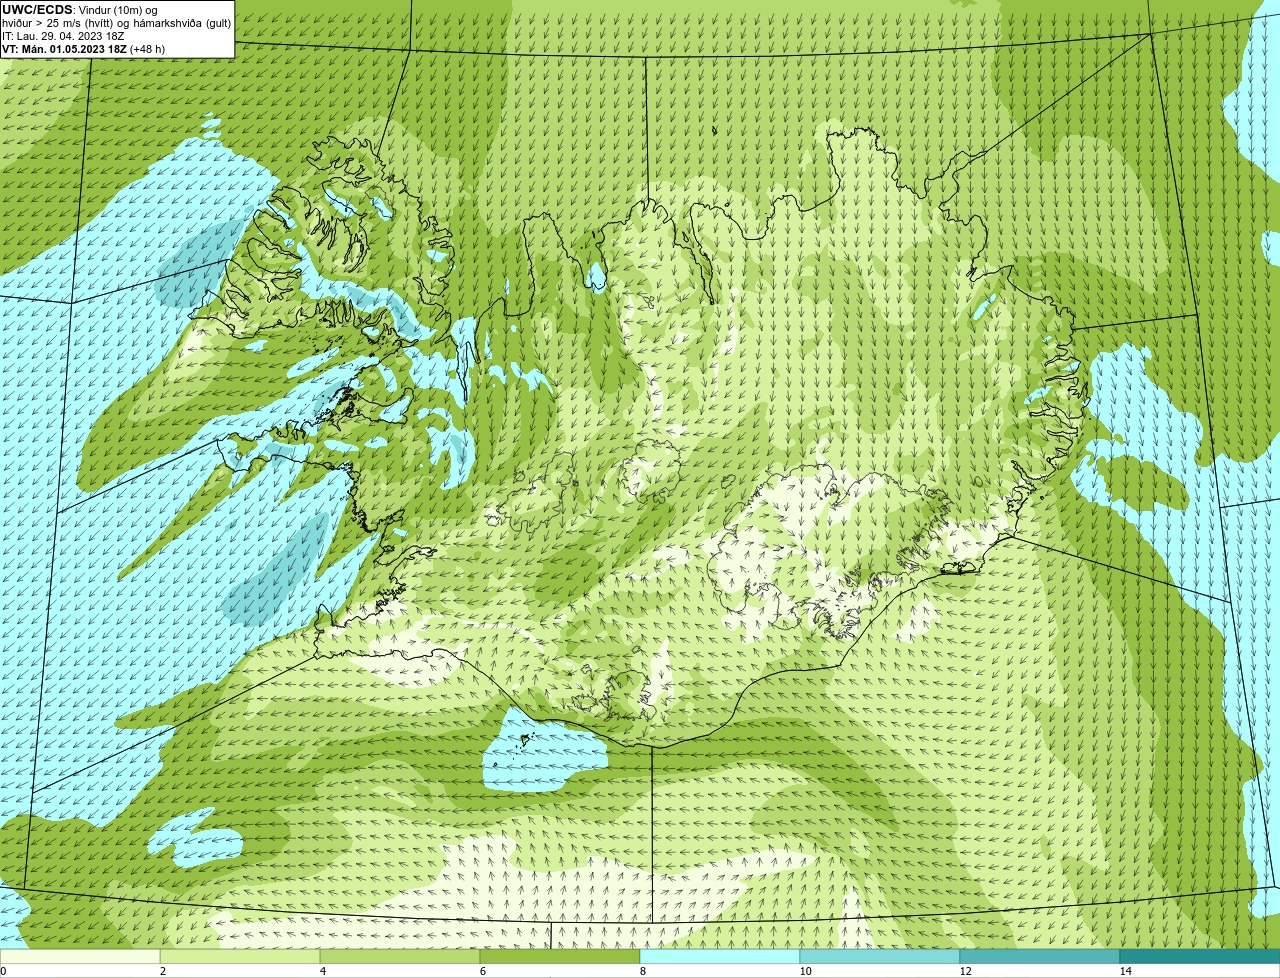Click the 8–10 m/s light cyan legend swatch
Viewport: 1280px width, 978px height.
point(720,956)
